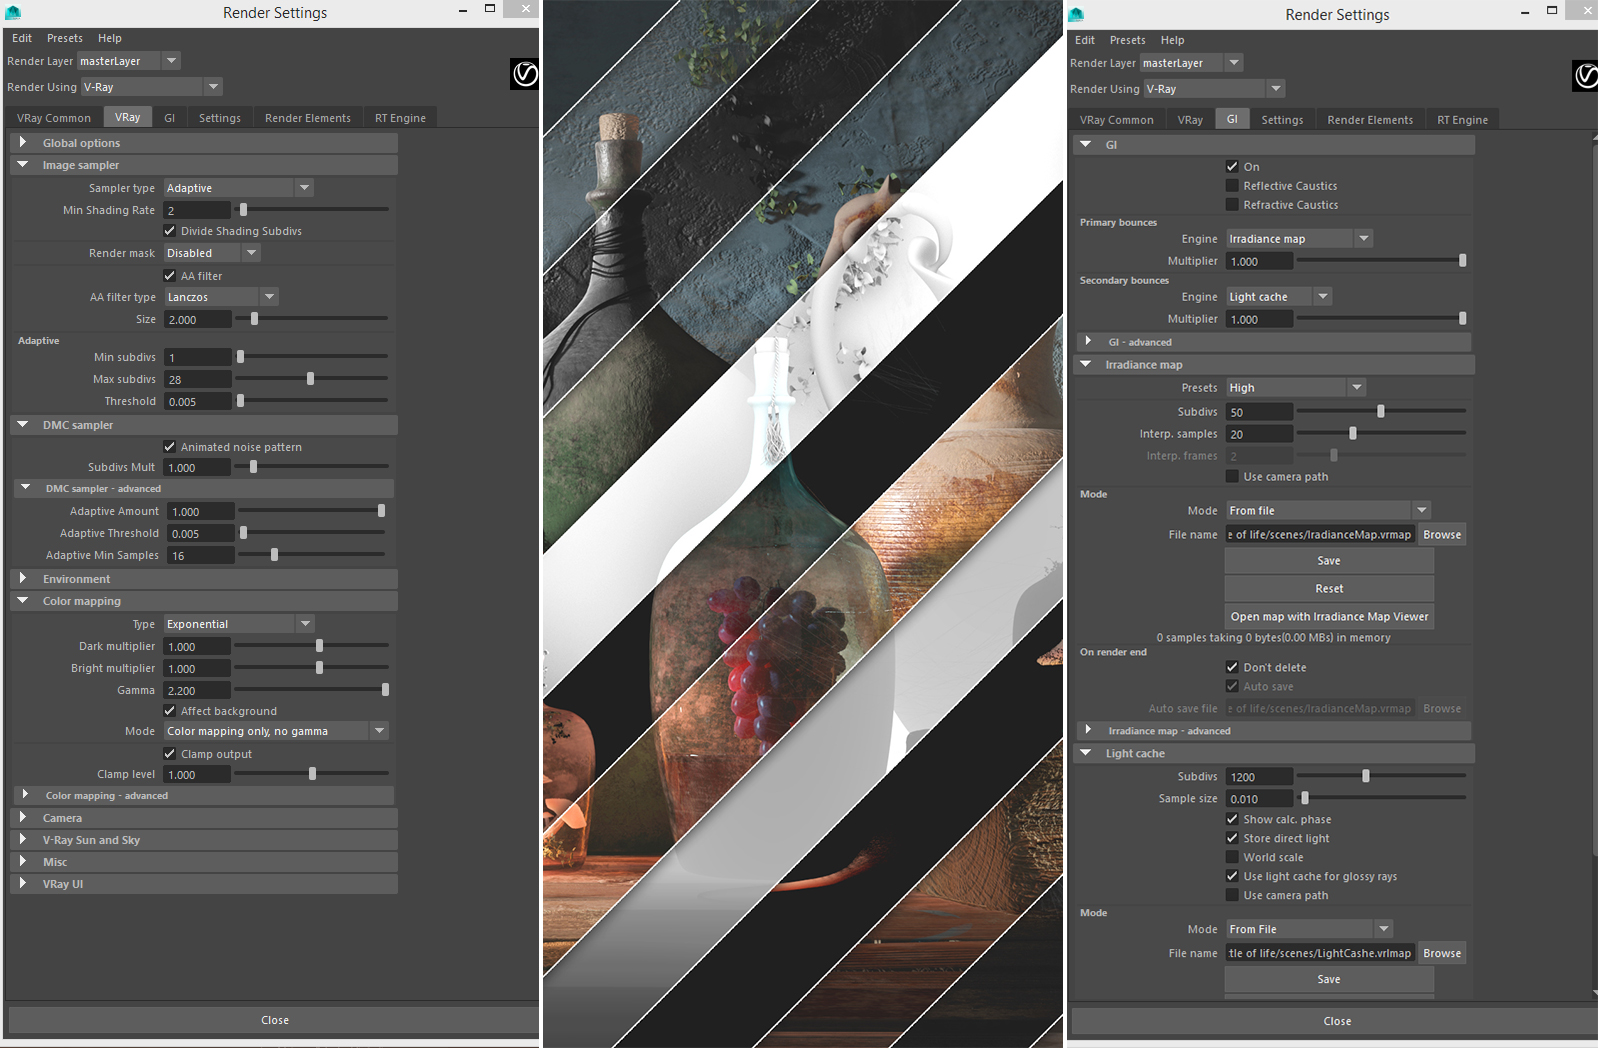1598x1048 pixels.
Task: Expand V-Ray Sun and Sky section
Action: [x=204, y=840]
